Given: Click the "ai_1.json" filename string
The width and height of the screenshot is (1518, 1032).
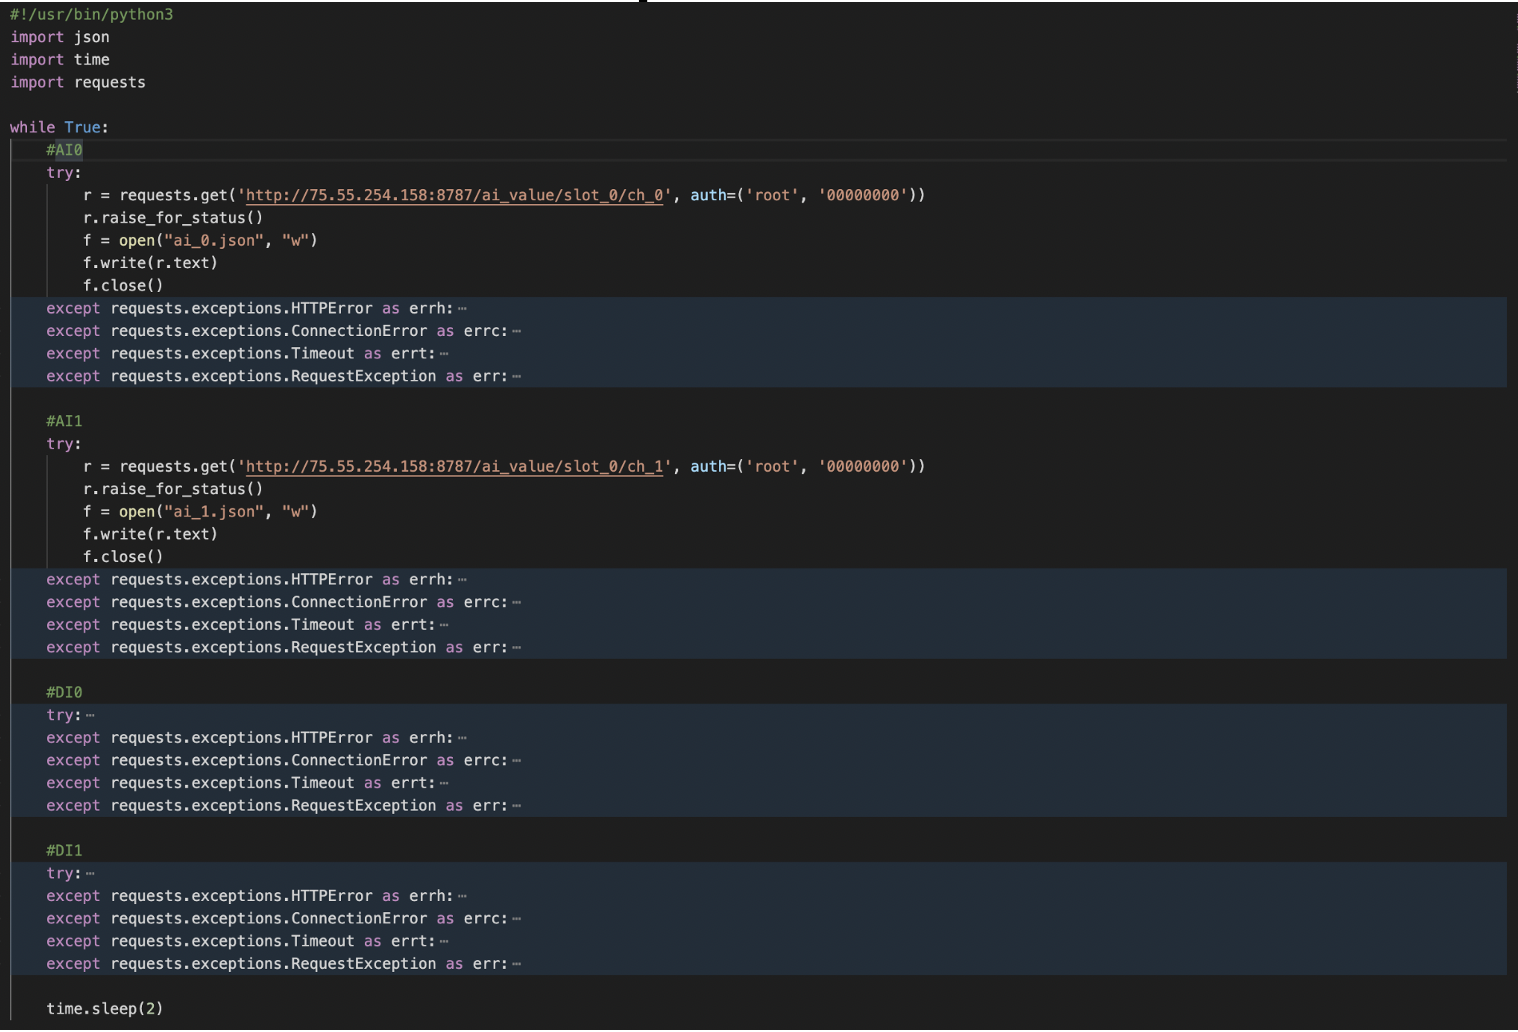Looking at the screenshot, I should tap(214, 512).
